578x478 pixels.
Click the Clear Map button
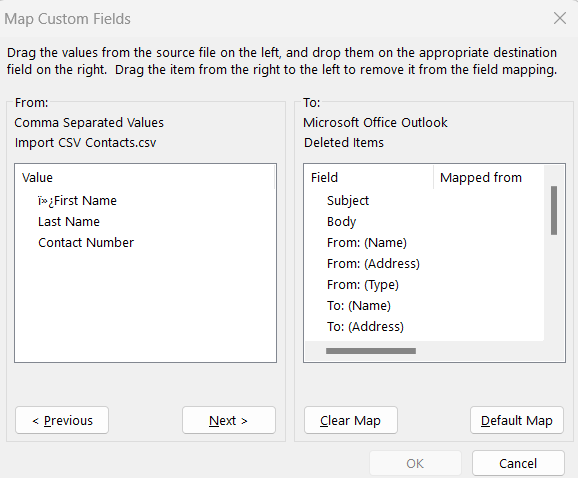tap(351, 420)
